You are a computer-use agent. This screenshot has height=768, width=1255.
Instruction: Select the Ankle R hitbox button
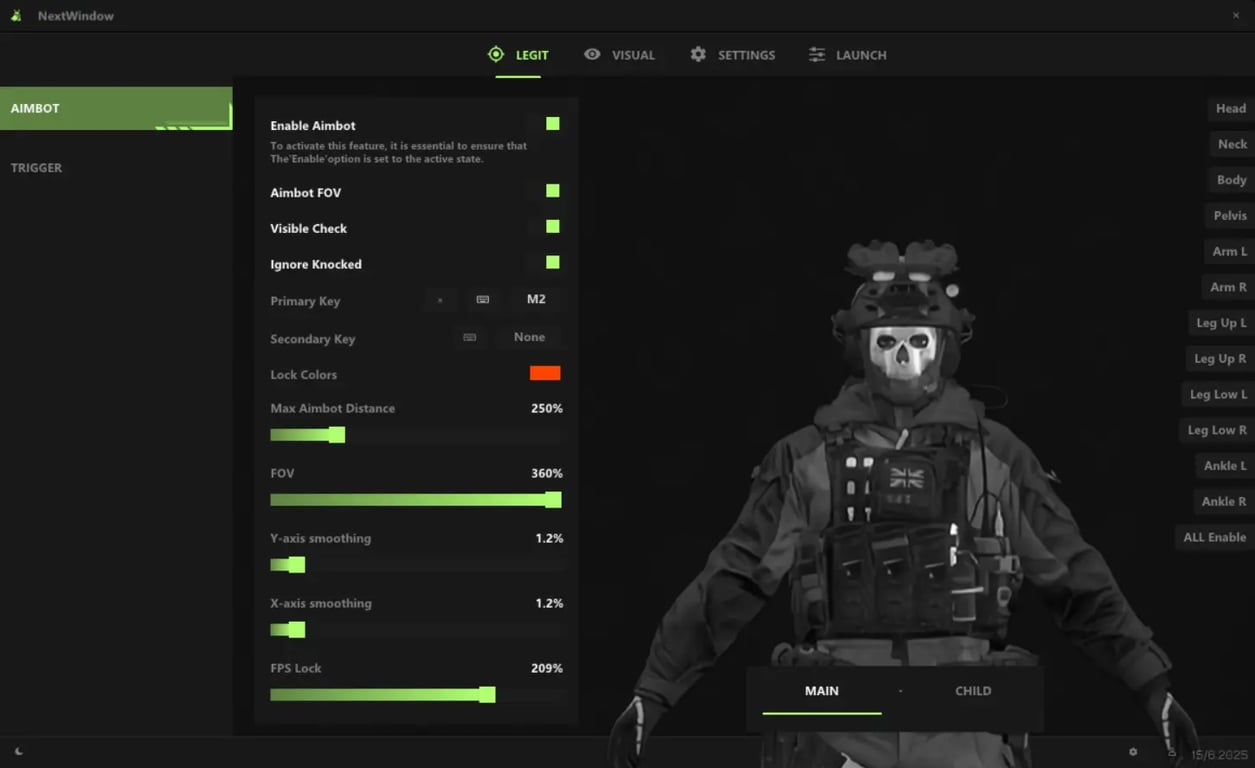[x=1223, y=501]
